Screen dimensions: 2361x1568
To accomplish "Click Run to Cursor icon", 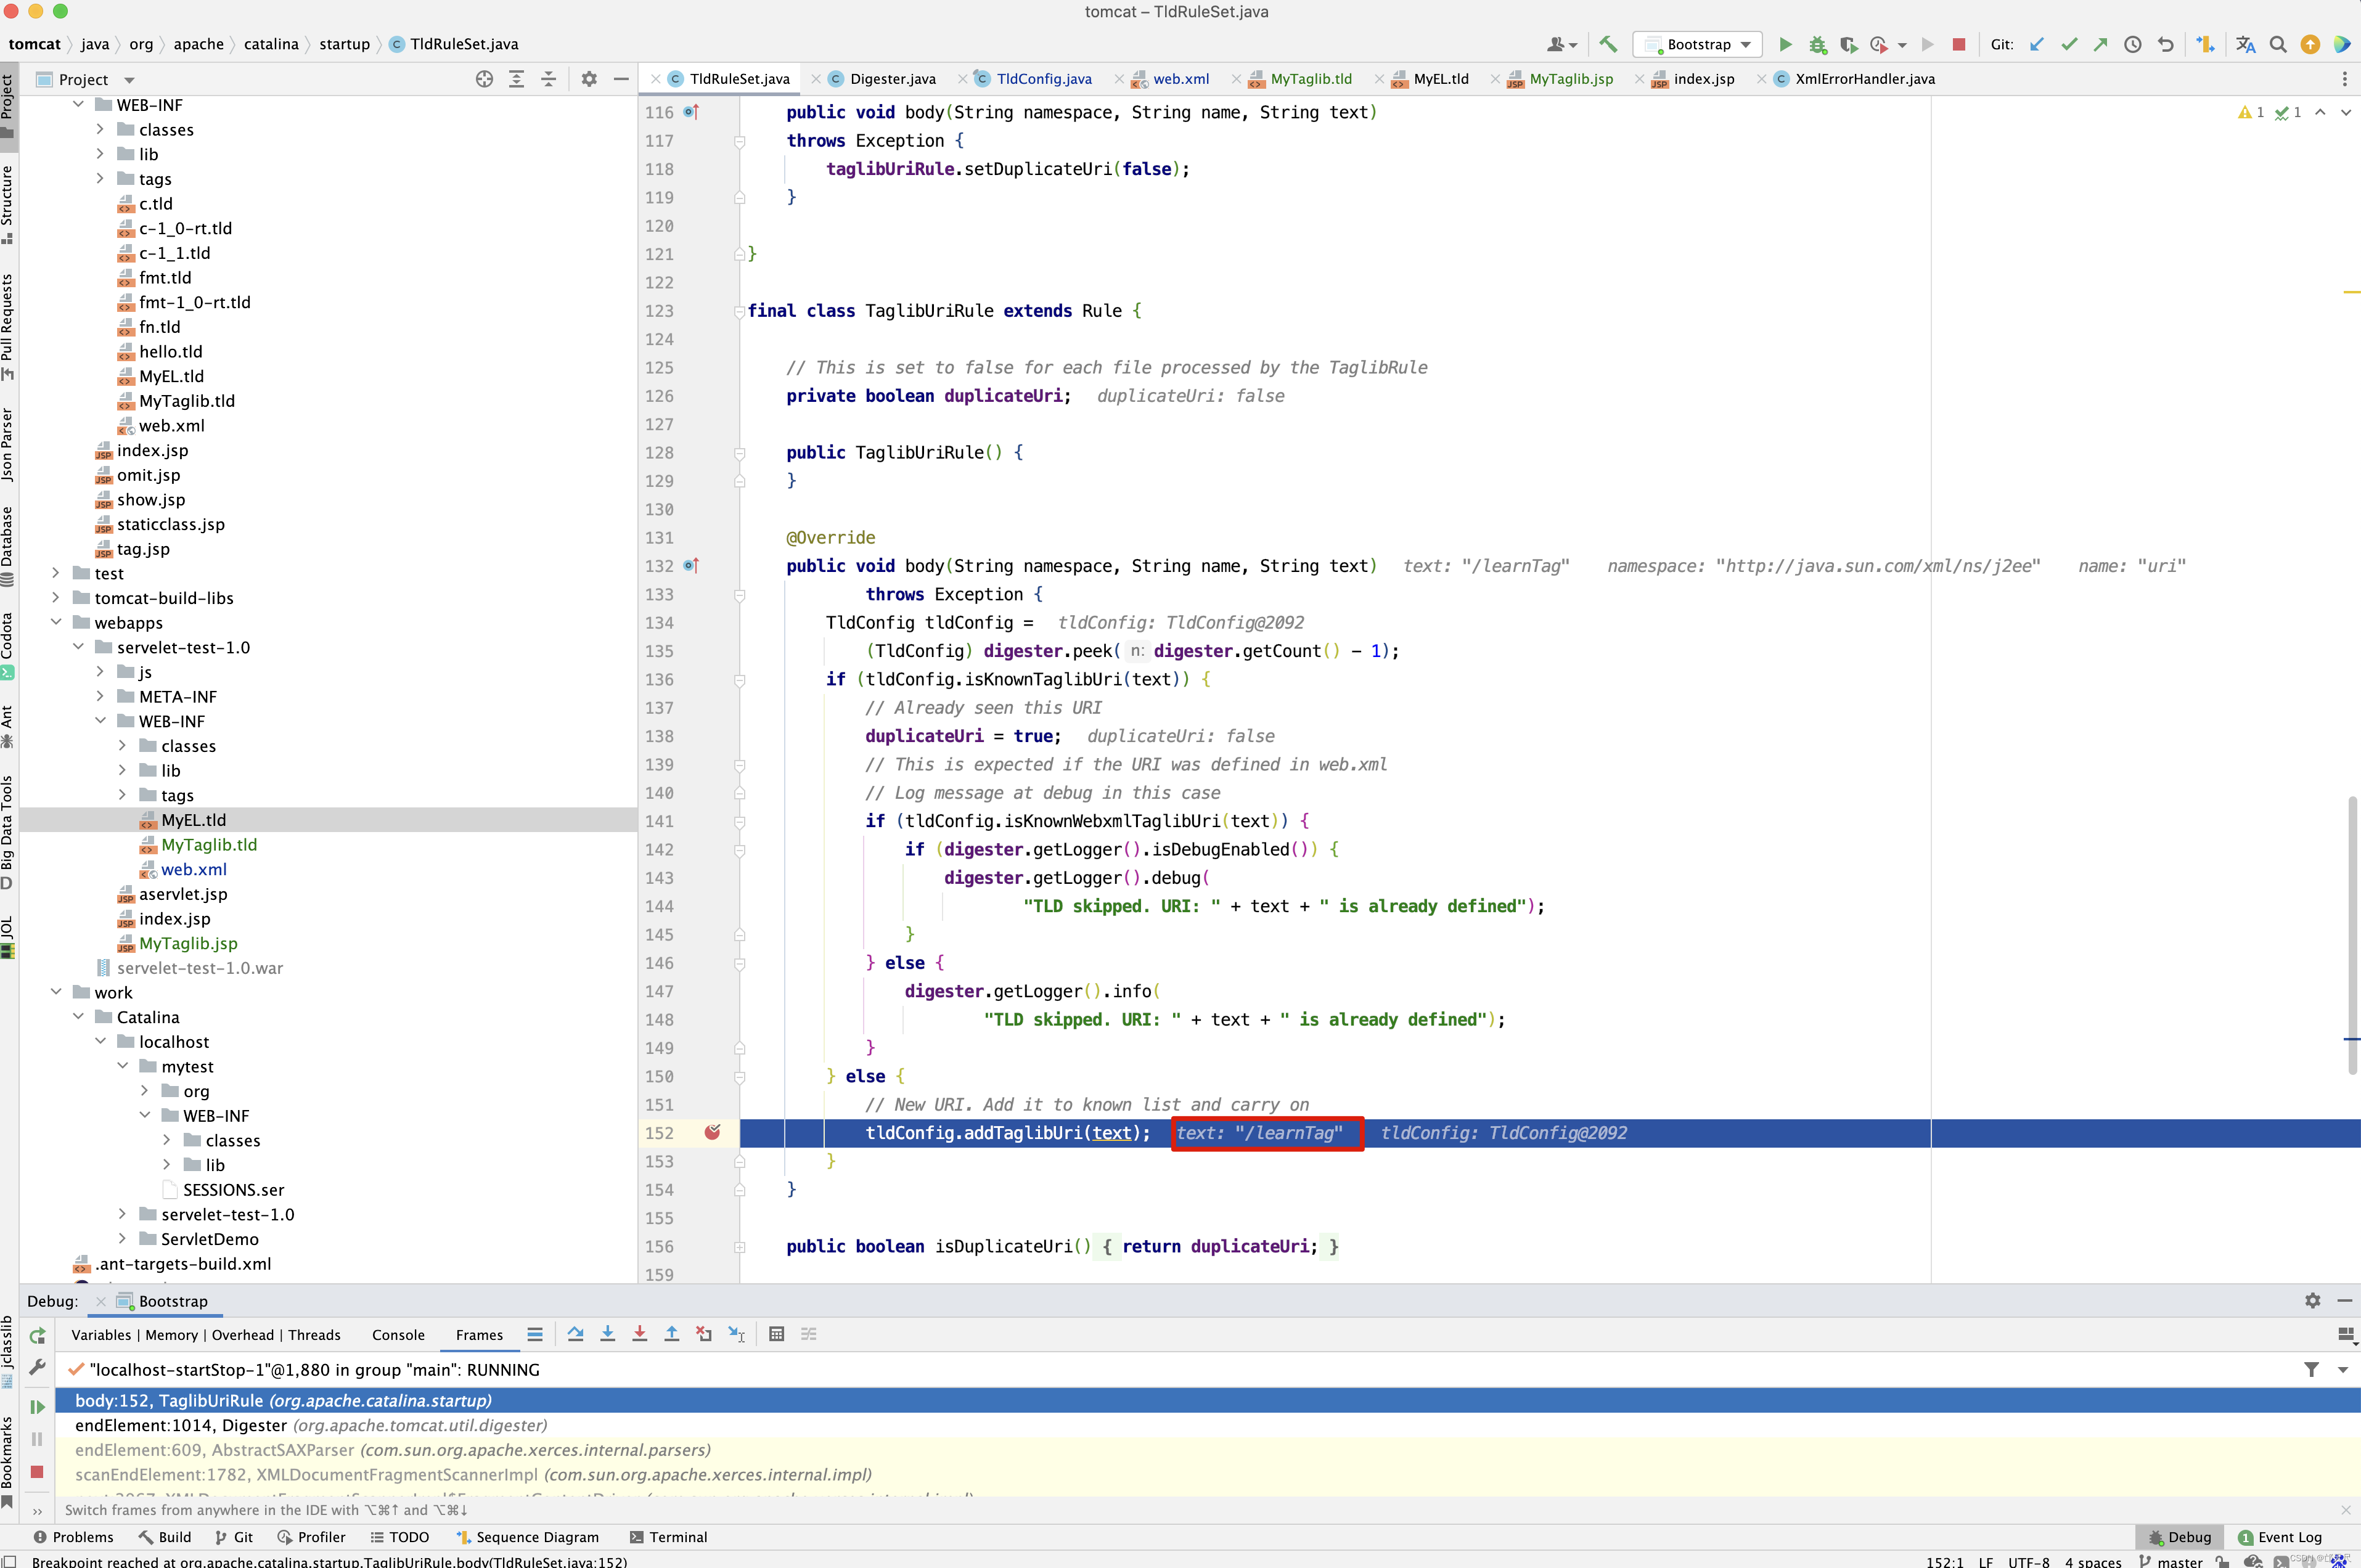I will point(737,1334).
